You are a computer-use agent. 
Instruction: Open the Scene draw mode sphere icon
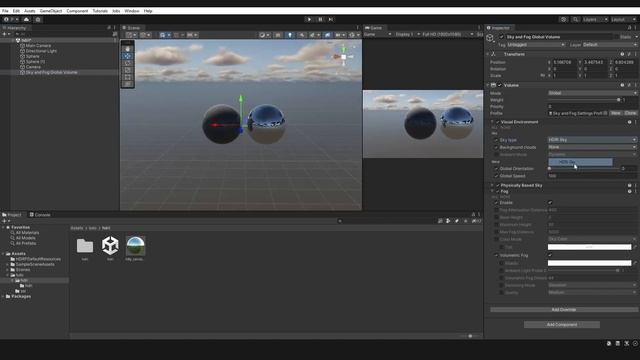263,35
